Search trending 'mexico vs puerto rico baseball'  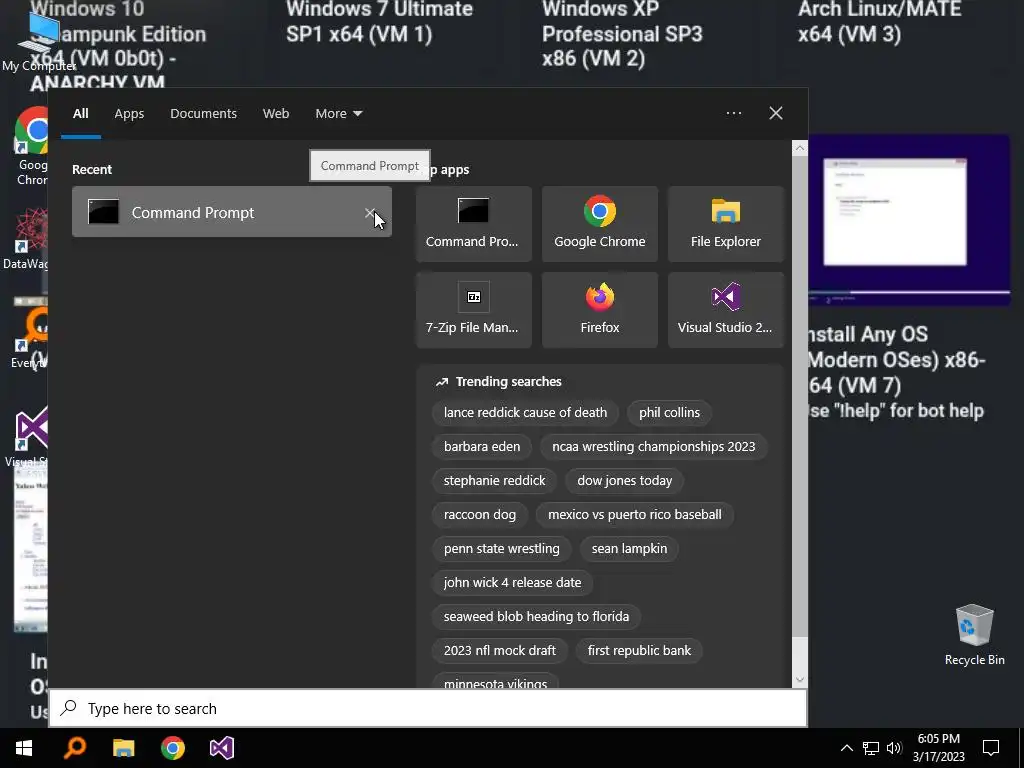click(x=635, y=515)
